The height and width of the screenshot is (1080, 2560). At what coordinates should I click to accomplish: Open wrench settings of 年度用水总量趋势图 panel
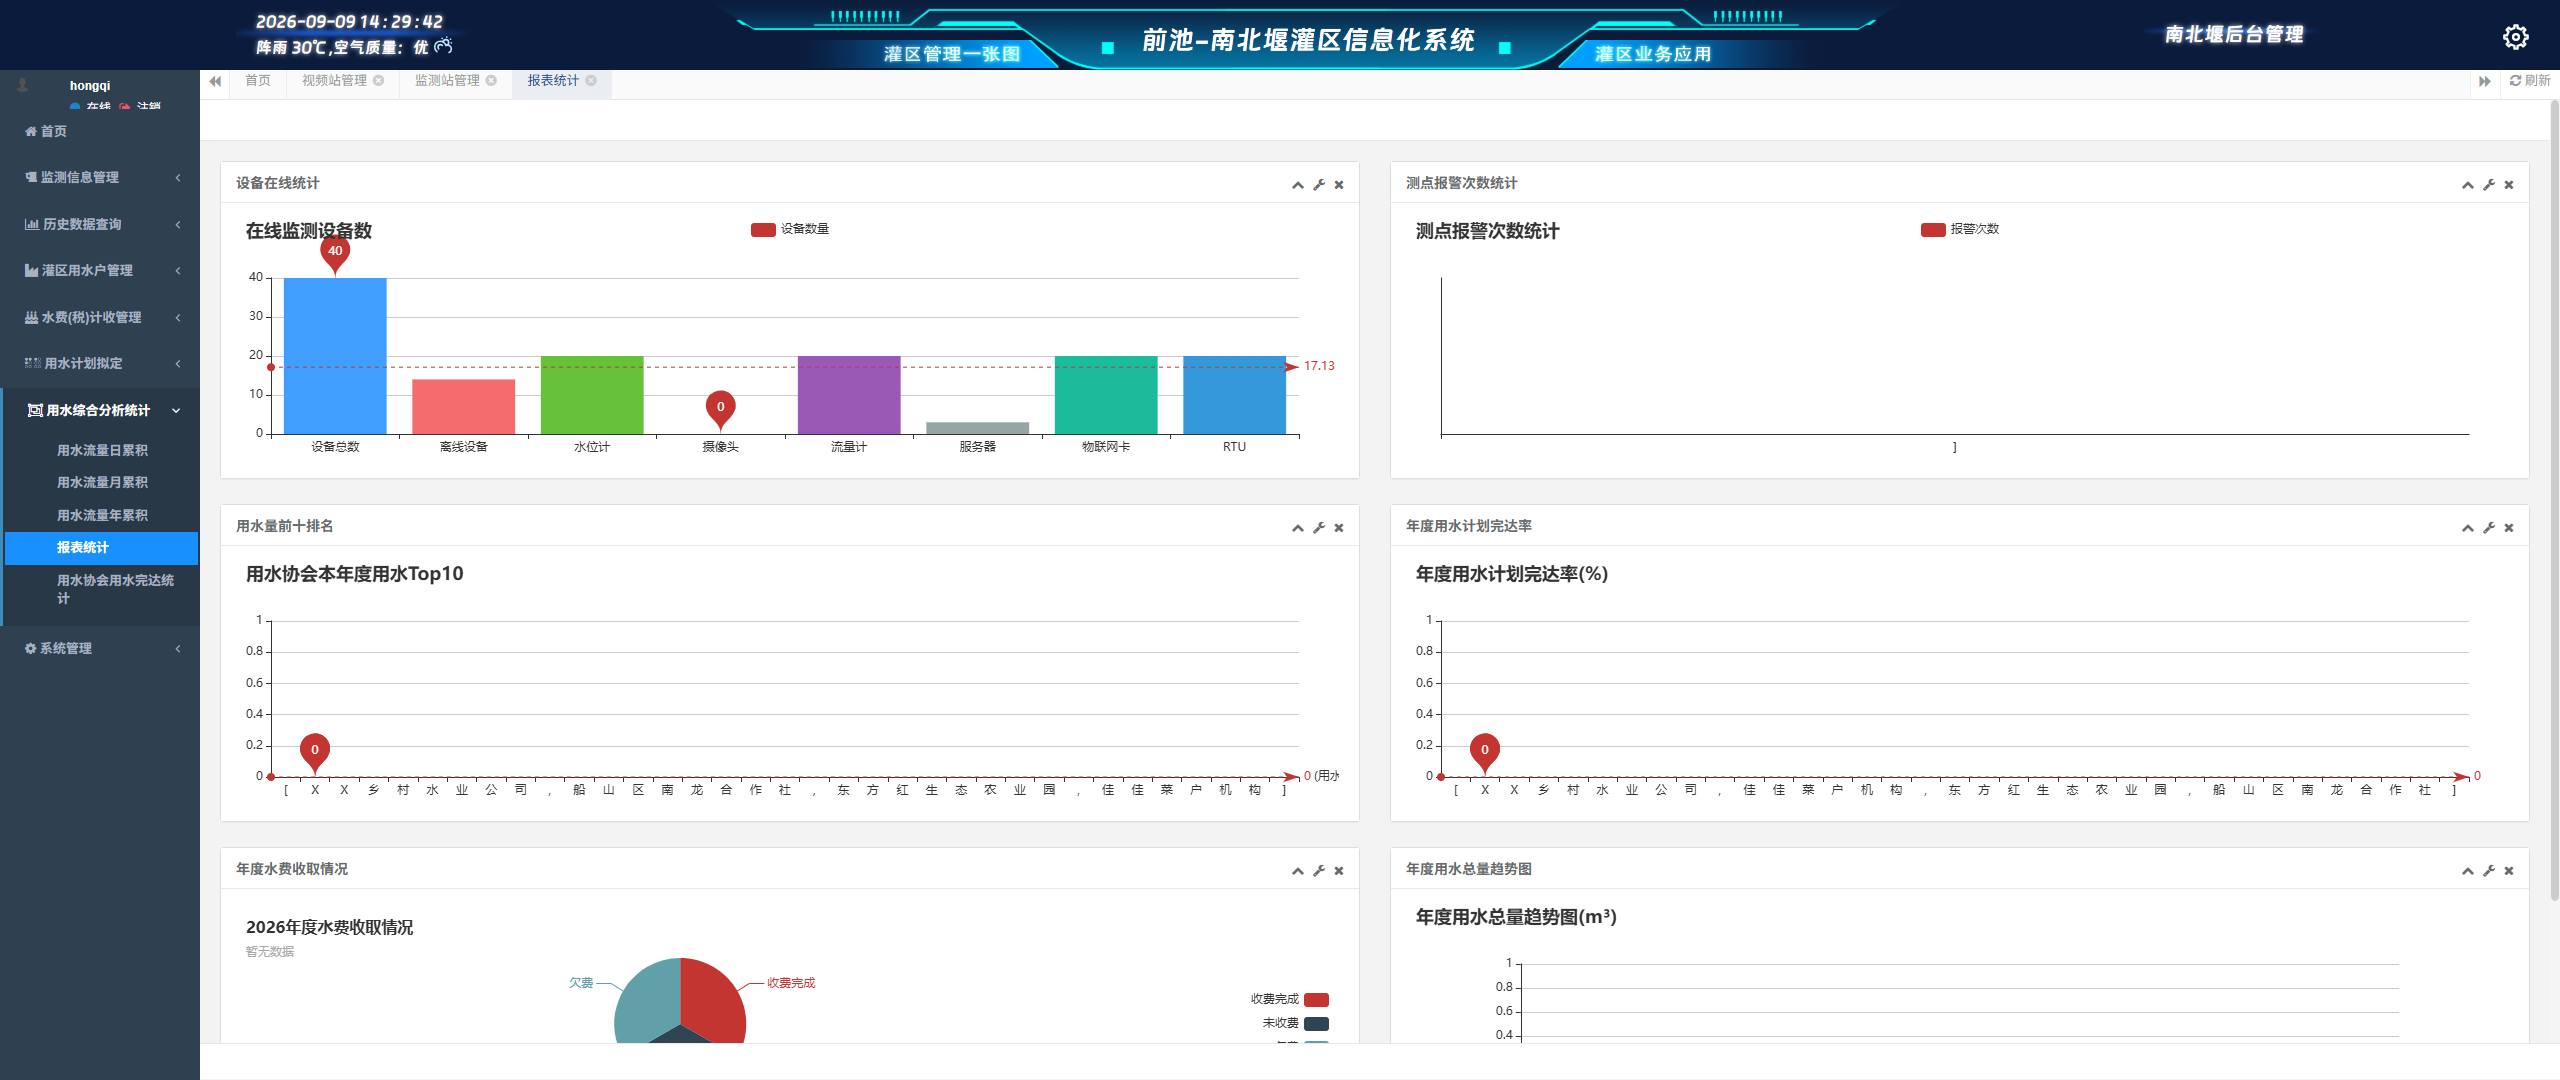click(x=2489, y=871)
